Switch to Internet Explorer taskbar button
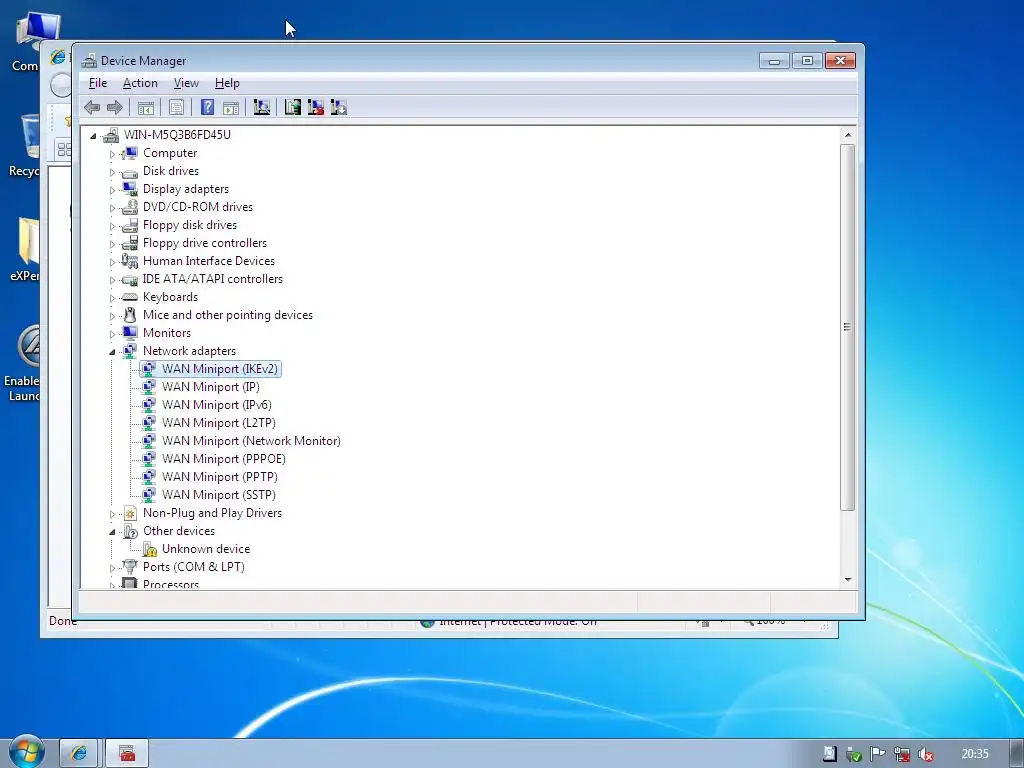This screenshot has height=768, width=1024. tap(78, 754)
